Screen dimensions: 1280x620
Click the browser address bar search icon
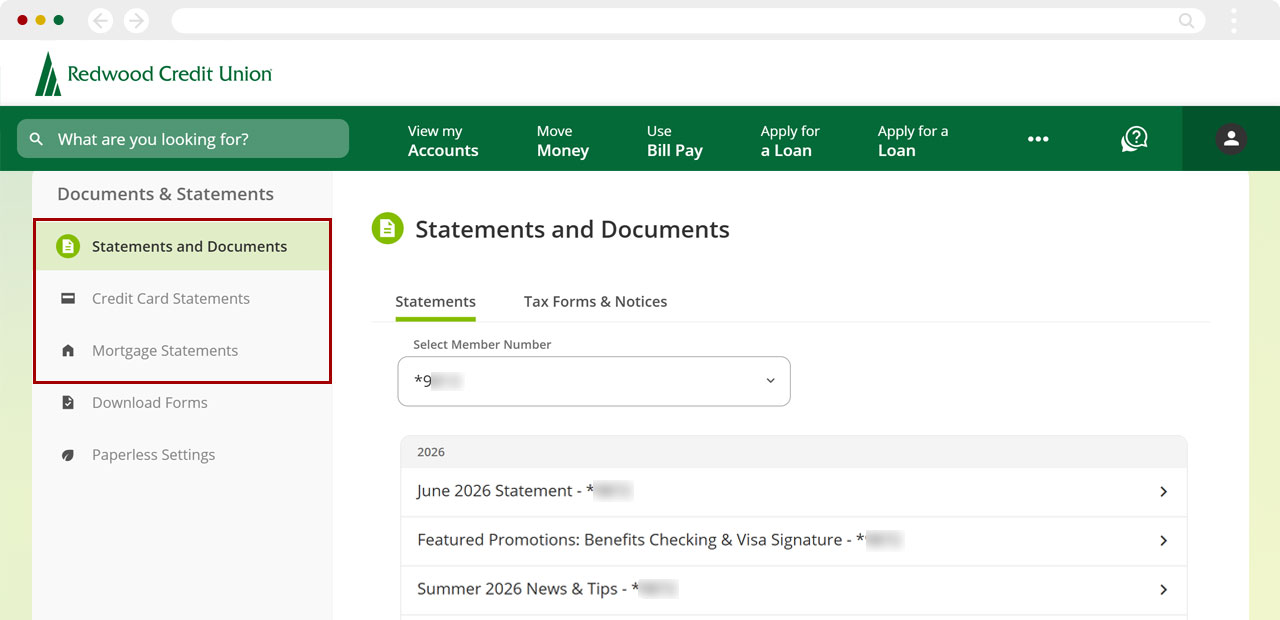click(x=1187, y=20)
